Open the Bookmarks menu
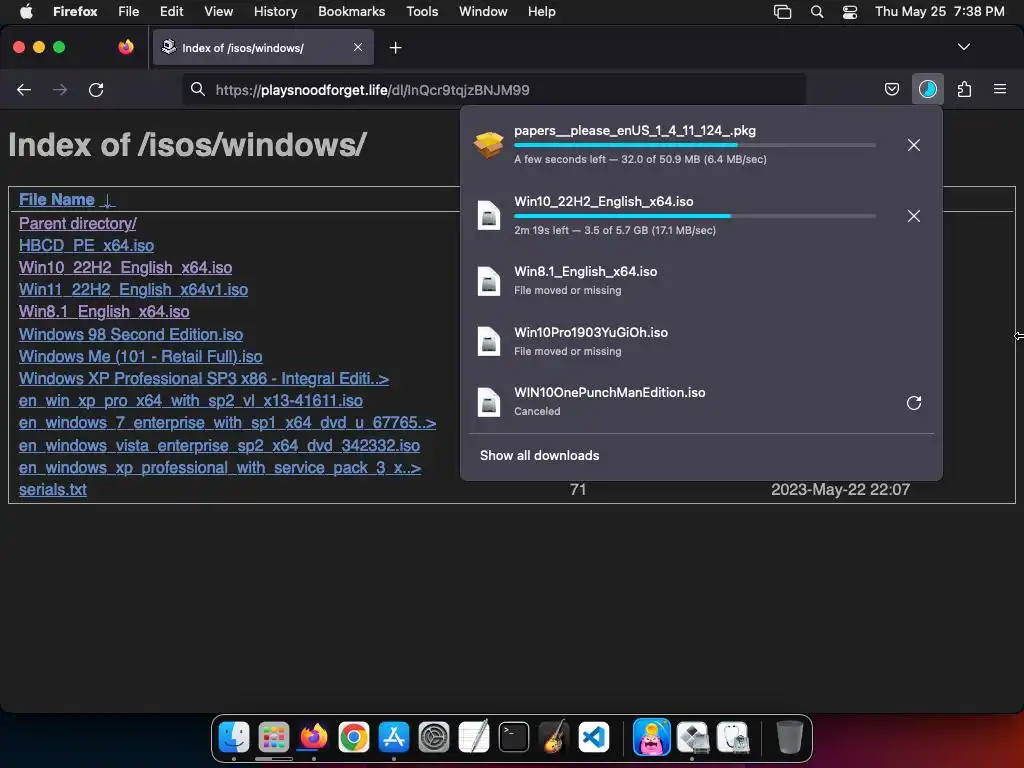The width and height of the screenshot is (1024, 768). coord(351,11)
